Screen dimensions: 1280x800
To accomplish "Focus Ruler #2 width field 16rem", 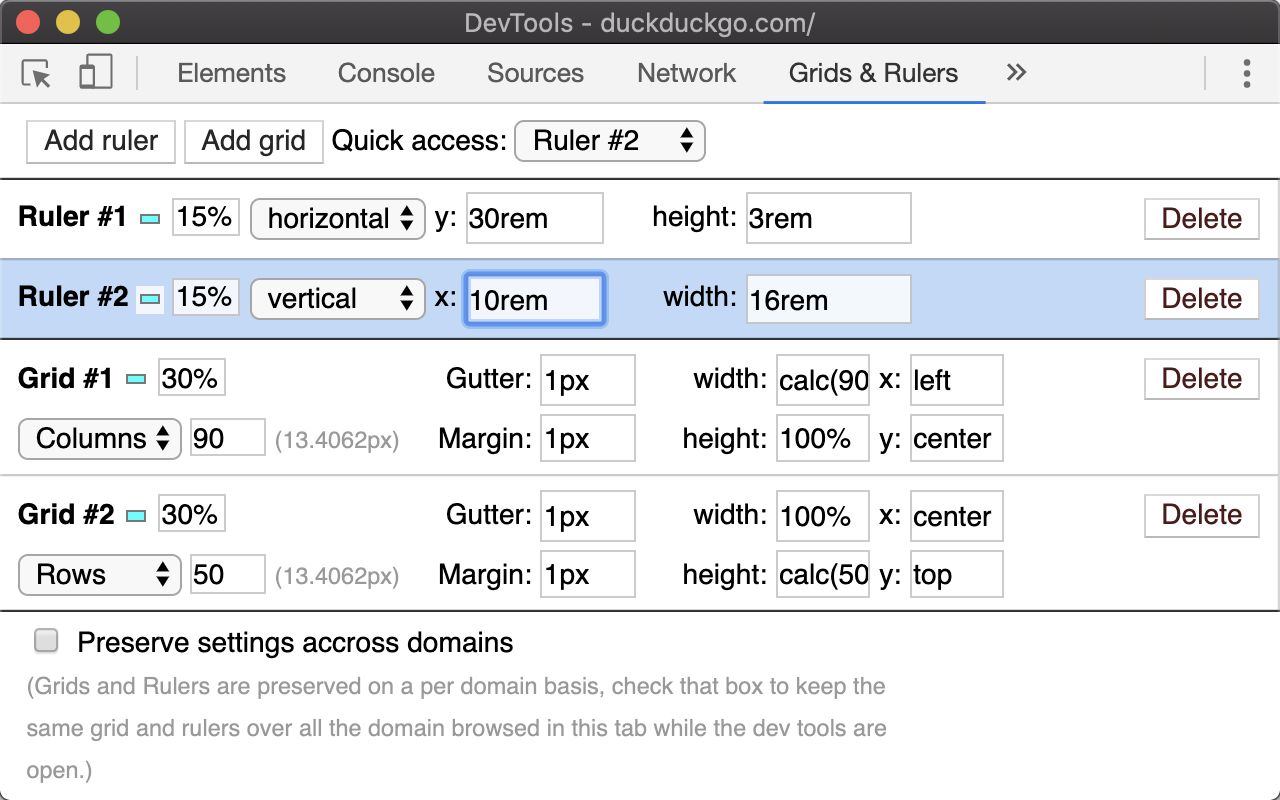I will click(x=829, y=299).
